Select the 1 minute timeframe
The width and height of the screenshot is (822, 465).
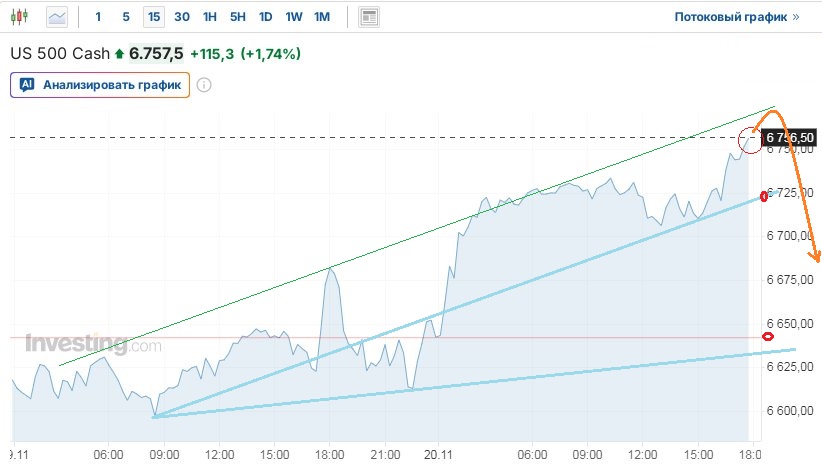tap(98, 17)
